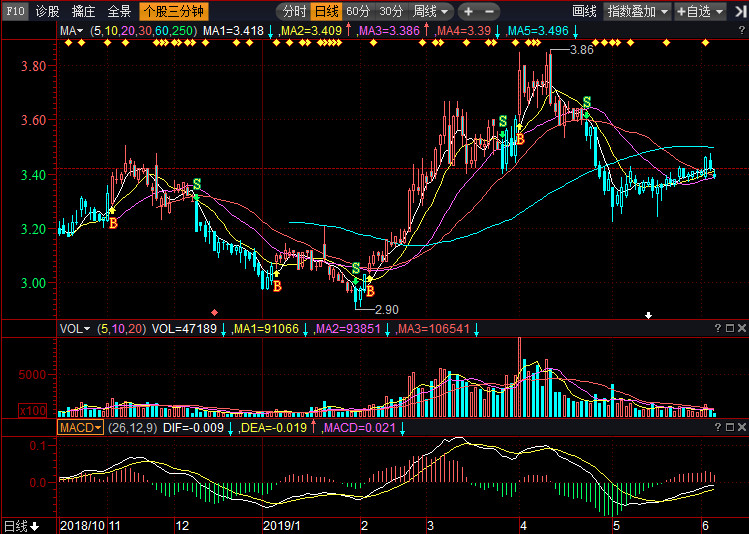Click the 画线 drawing tool button
Screen dimensions: 749x534
(x=584, y=12)
